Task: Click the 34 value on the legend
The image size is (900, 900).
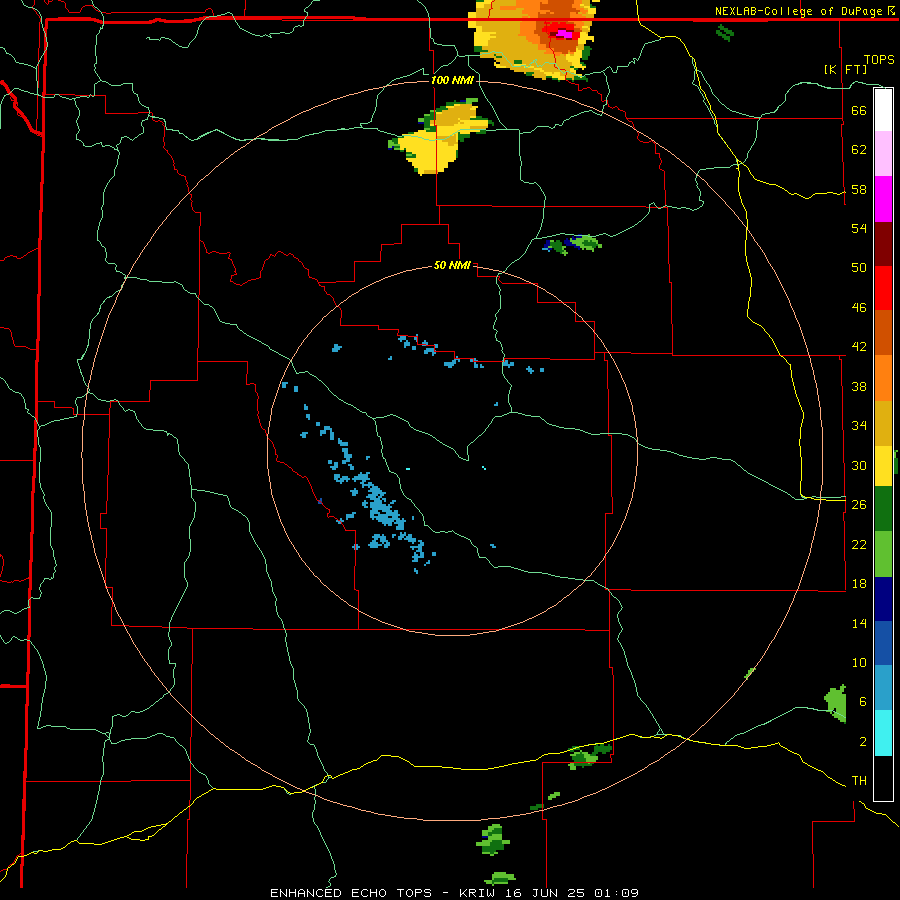Action: (x=859, y=426)
